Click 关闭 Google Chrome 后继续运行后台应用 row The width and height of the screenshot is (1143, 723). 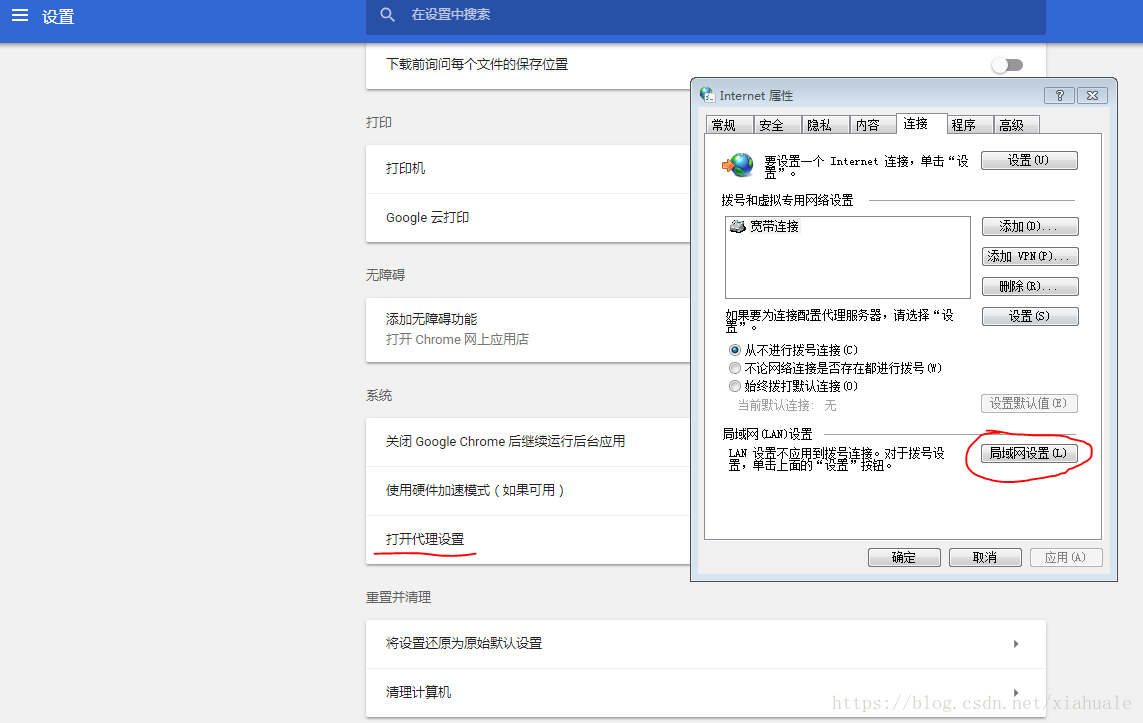click(x=528, y=442)
